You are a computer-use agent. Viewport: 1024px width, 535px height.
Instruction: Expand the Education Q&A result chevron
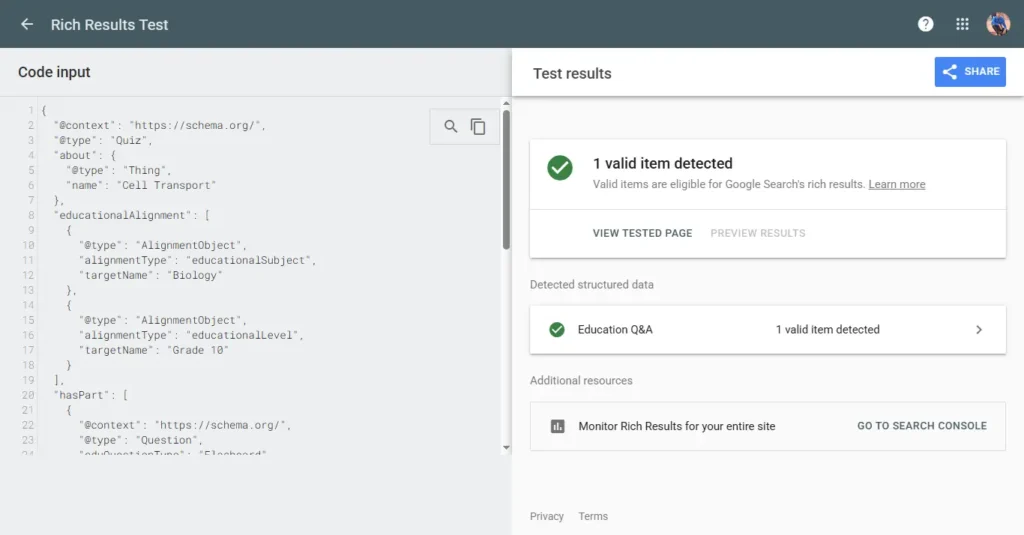point(978,330)
